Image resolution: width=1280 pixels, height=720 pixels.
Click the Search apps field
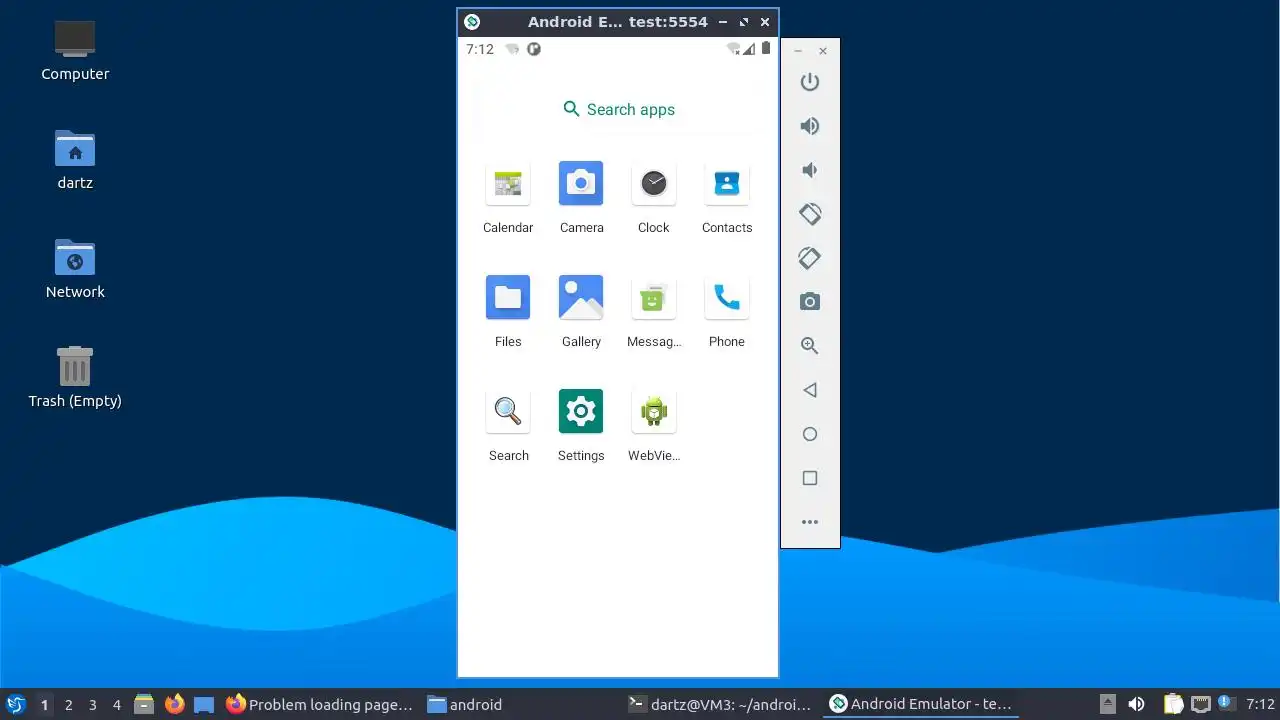[618, 110]
